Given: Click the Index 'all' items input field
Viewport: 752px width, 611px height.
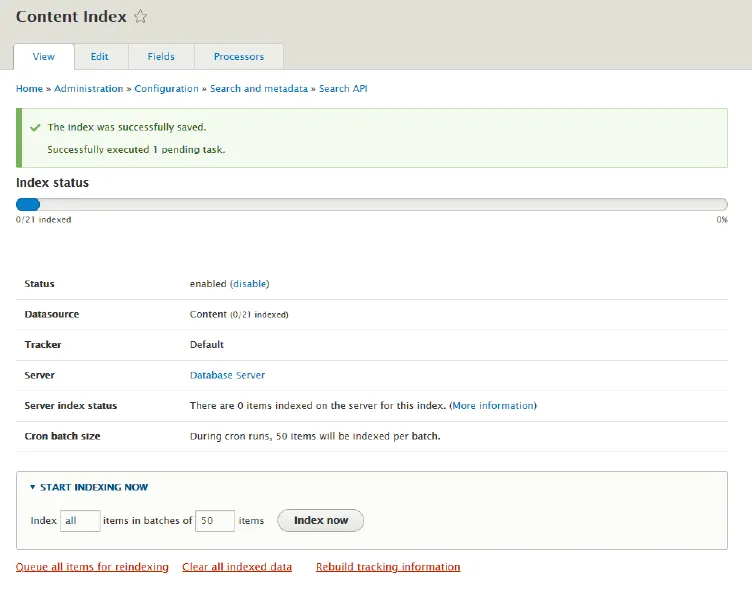Looking at the screenshot, I should (80, 521).
